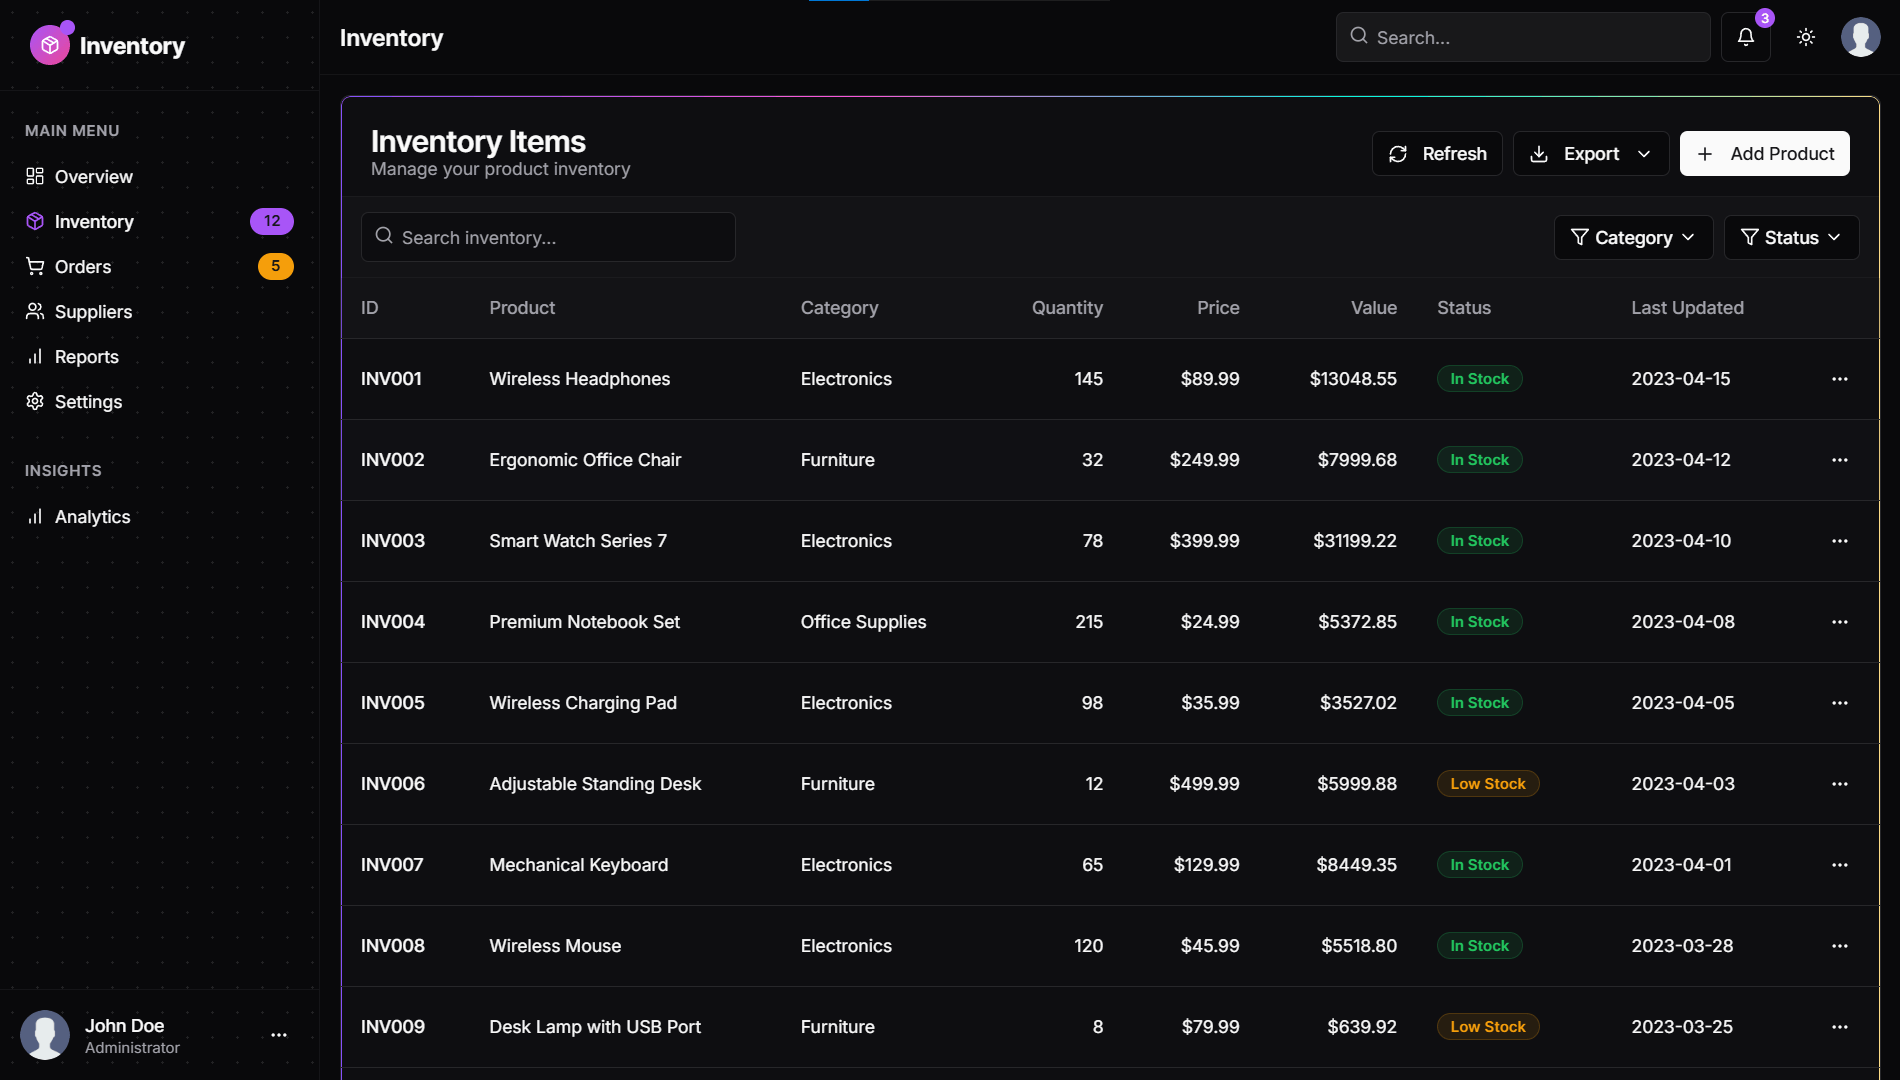Image resolution: width=1900 pixels, height=1080 pixels.
Task: Toggle light mode with the sun icon
Action: 1806,37
